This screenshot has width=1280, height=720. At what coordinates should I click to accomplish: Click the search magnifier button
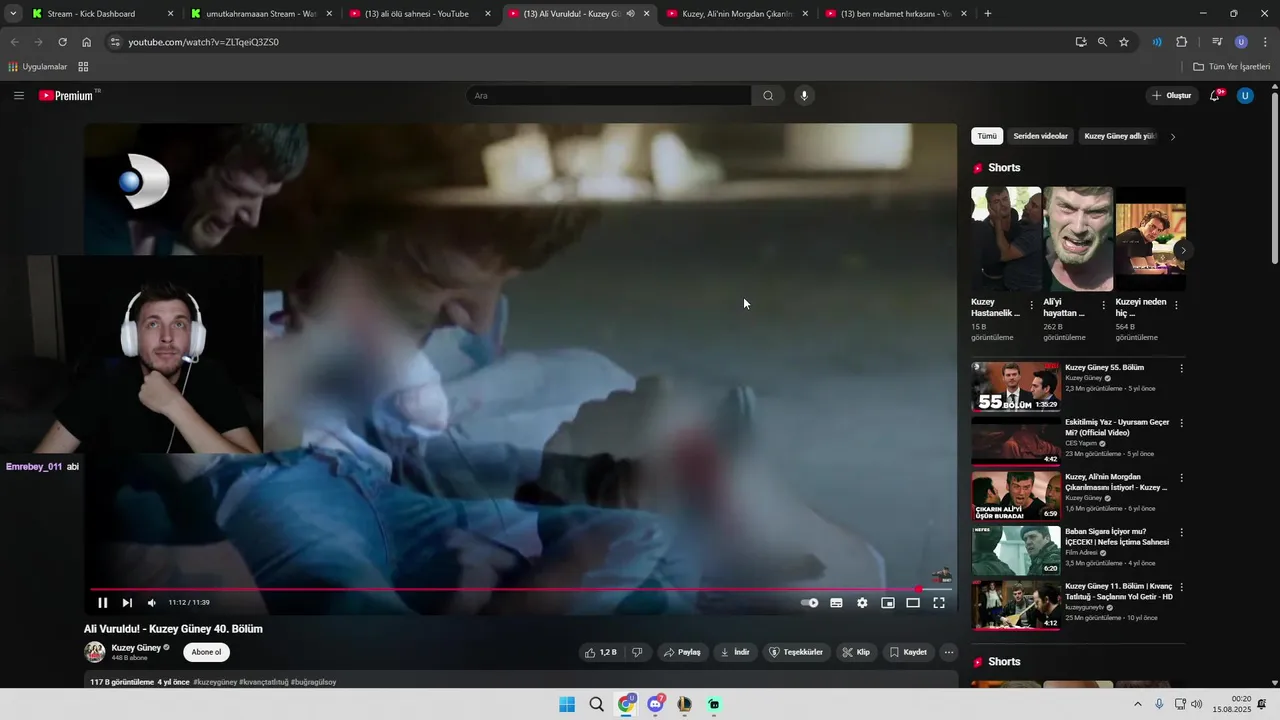768,96
